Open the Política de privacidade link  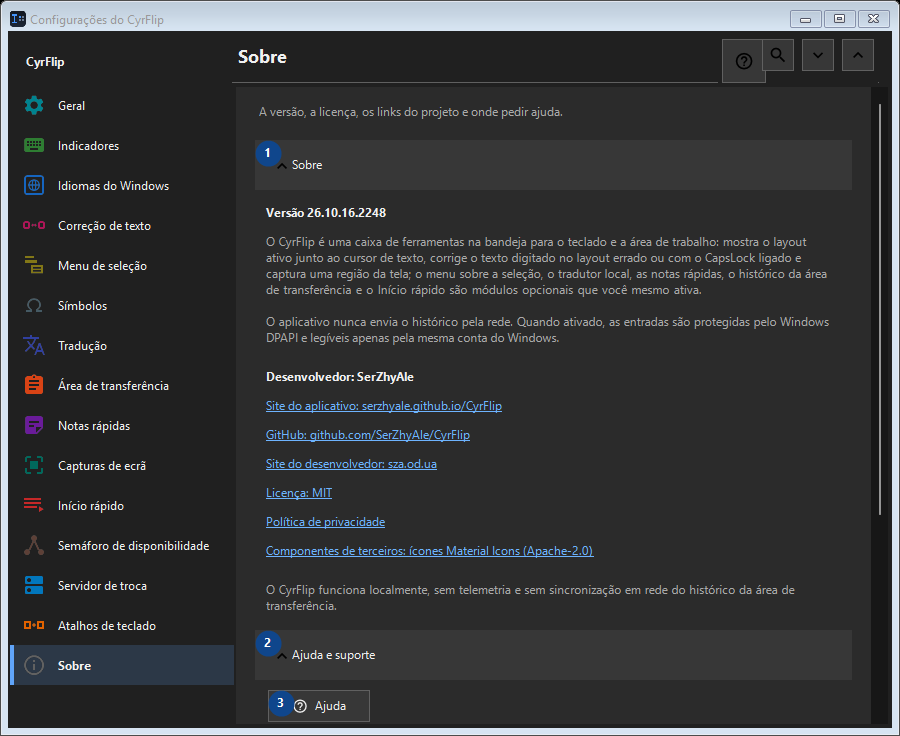325,522
